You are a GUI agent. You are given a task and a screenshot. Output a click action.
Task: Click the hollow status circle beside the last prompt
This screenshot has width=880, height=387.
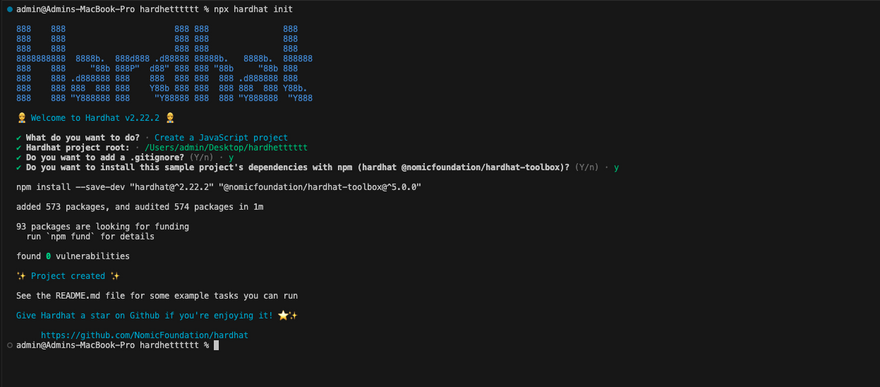click(x=10, y=345)
